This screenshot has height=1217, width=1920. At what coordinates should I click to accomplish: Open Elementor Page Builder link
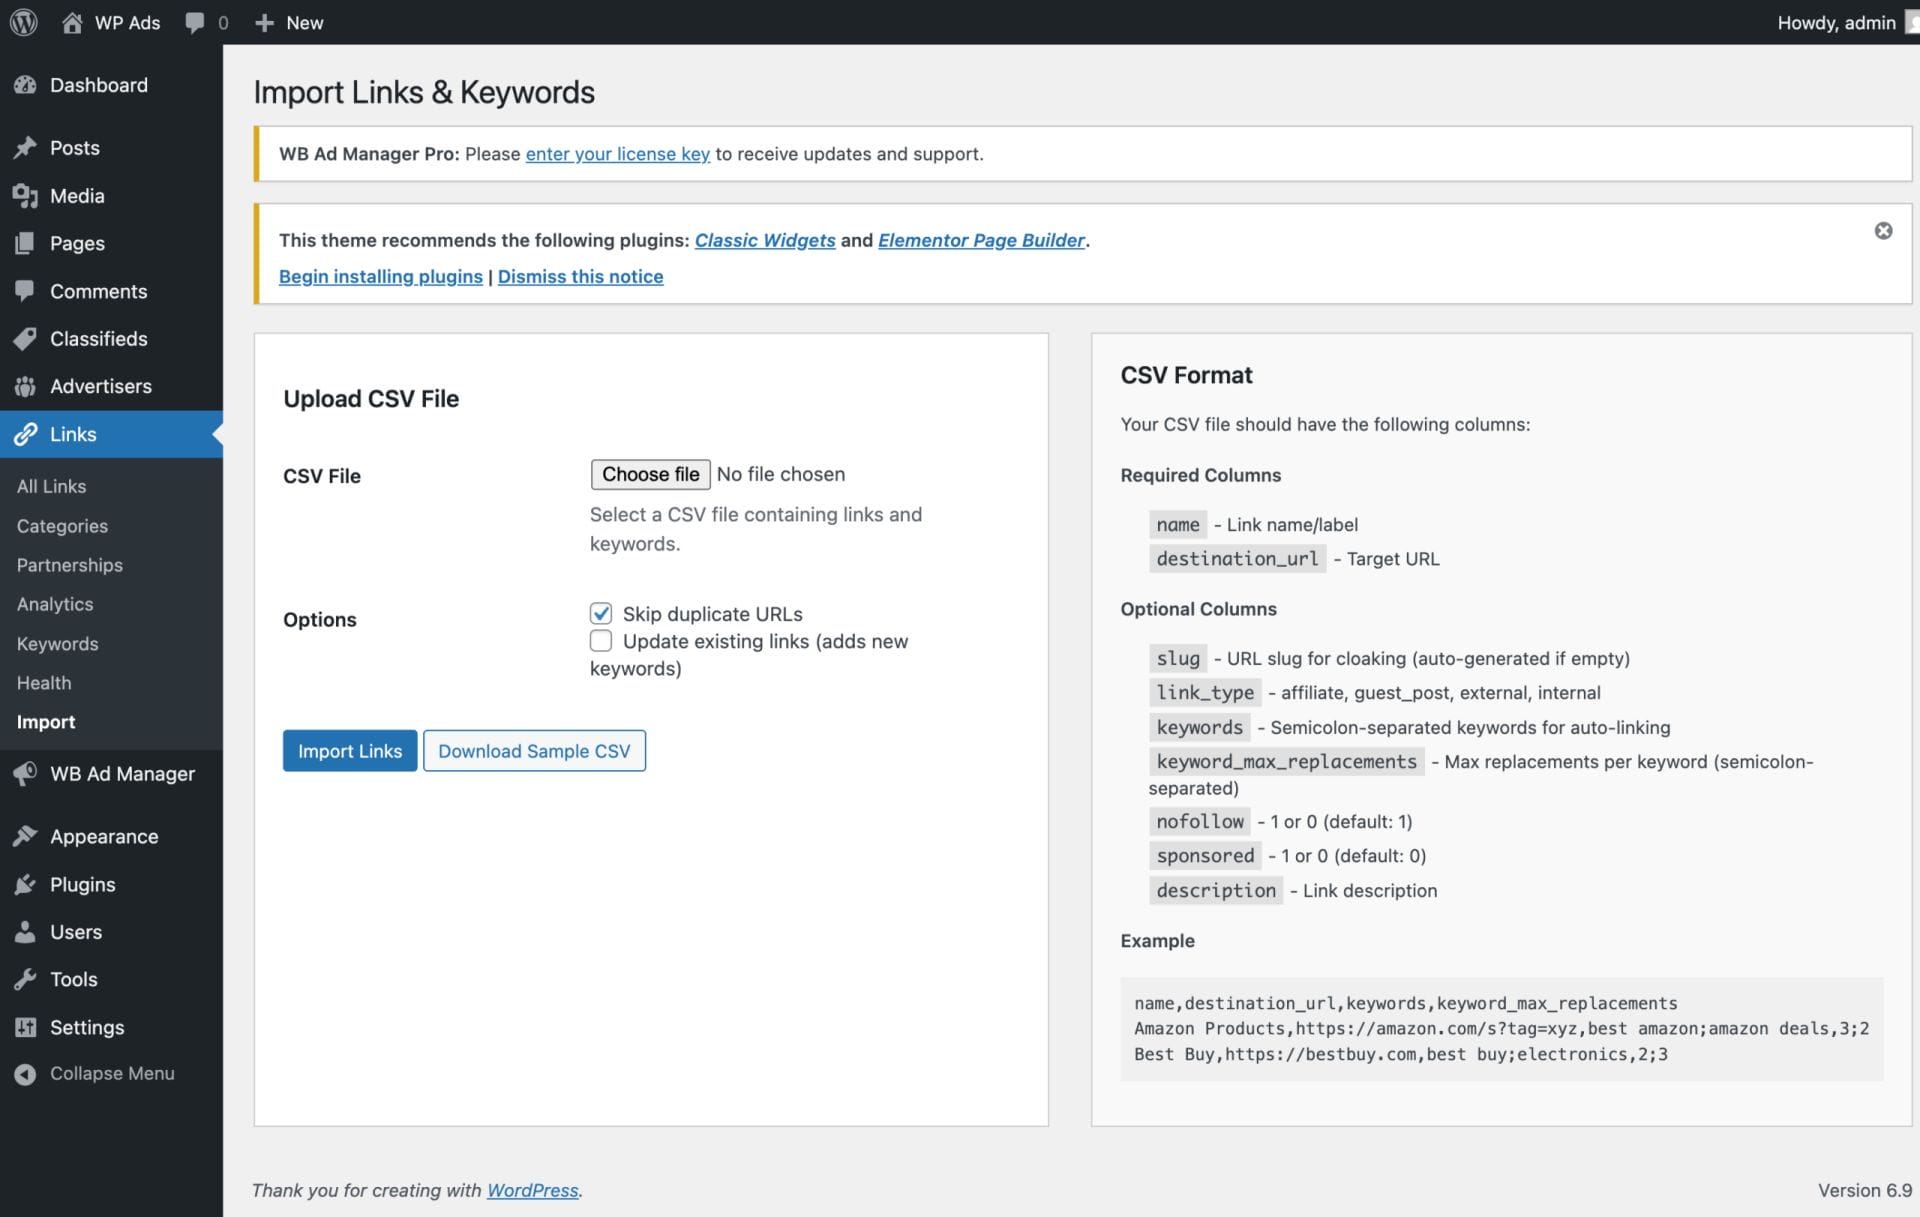[x=981, y=240]
